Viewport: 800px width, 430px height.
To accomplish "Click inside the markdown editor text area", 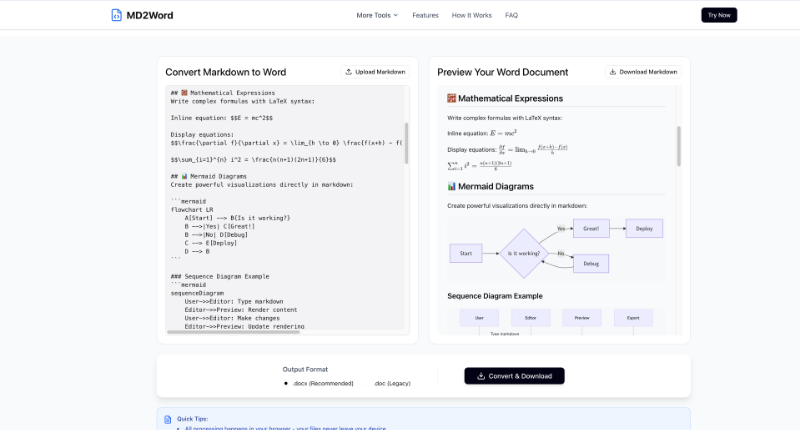I will (x=285, y=208).
